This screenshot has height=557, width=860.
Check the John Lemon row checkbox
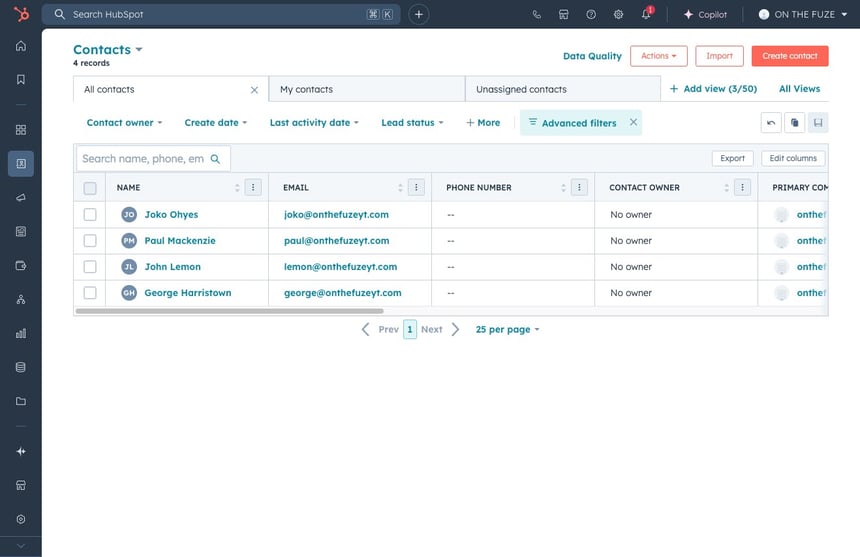[90, 267]
